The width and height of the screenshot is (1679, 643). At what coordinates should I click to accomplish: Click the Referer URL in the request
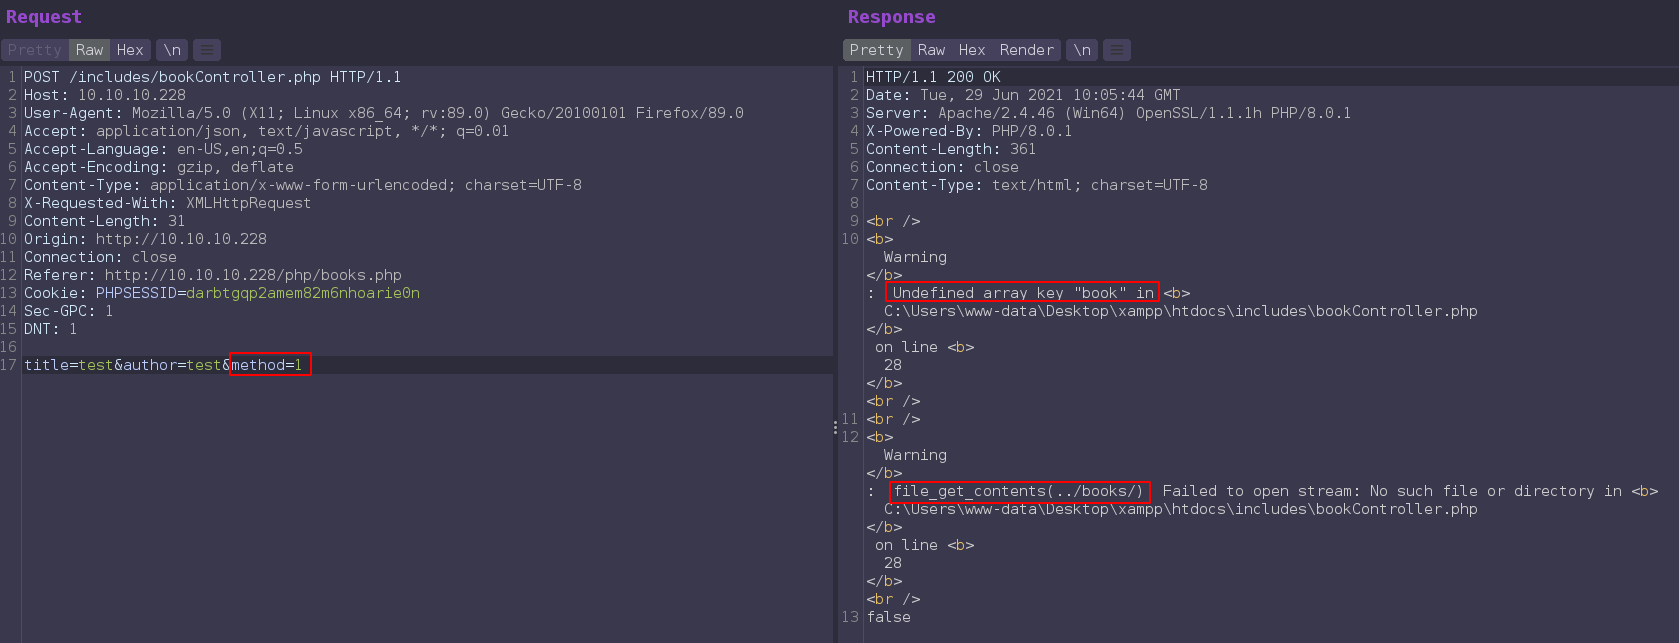(x=253, y=275)
